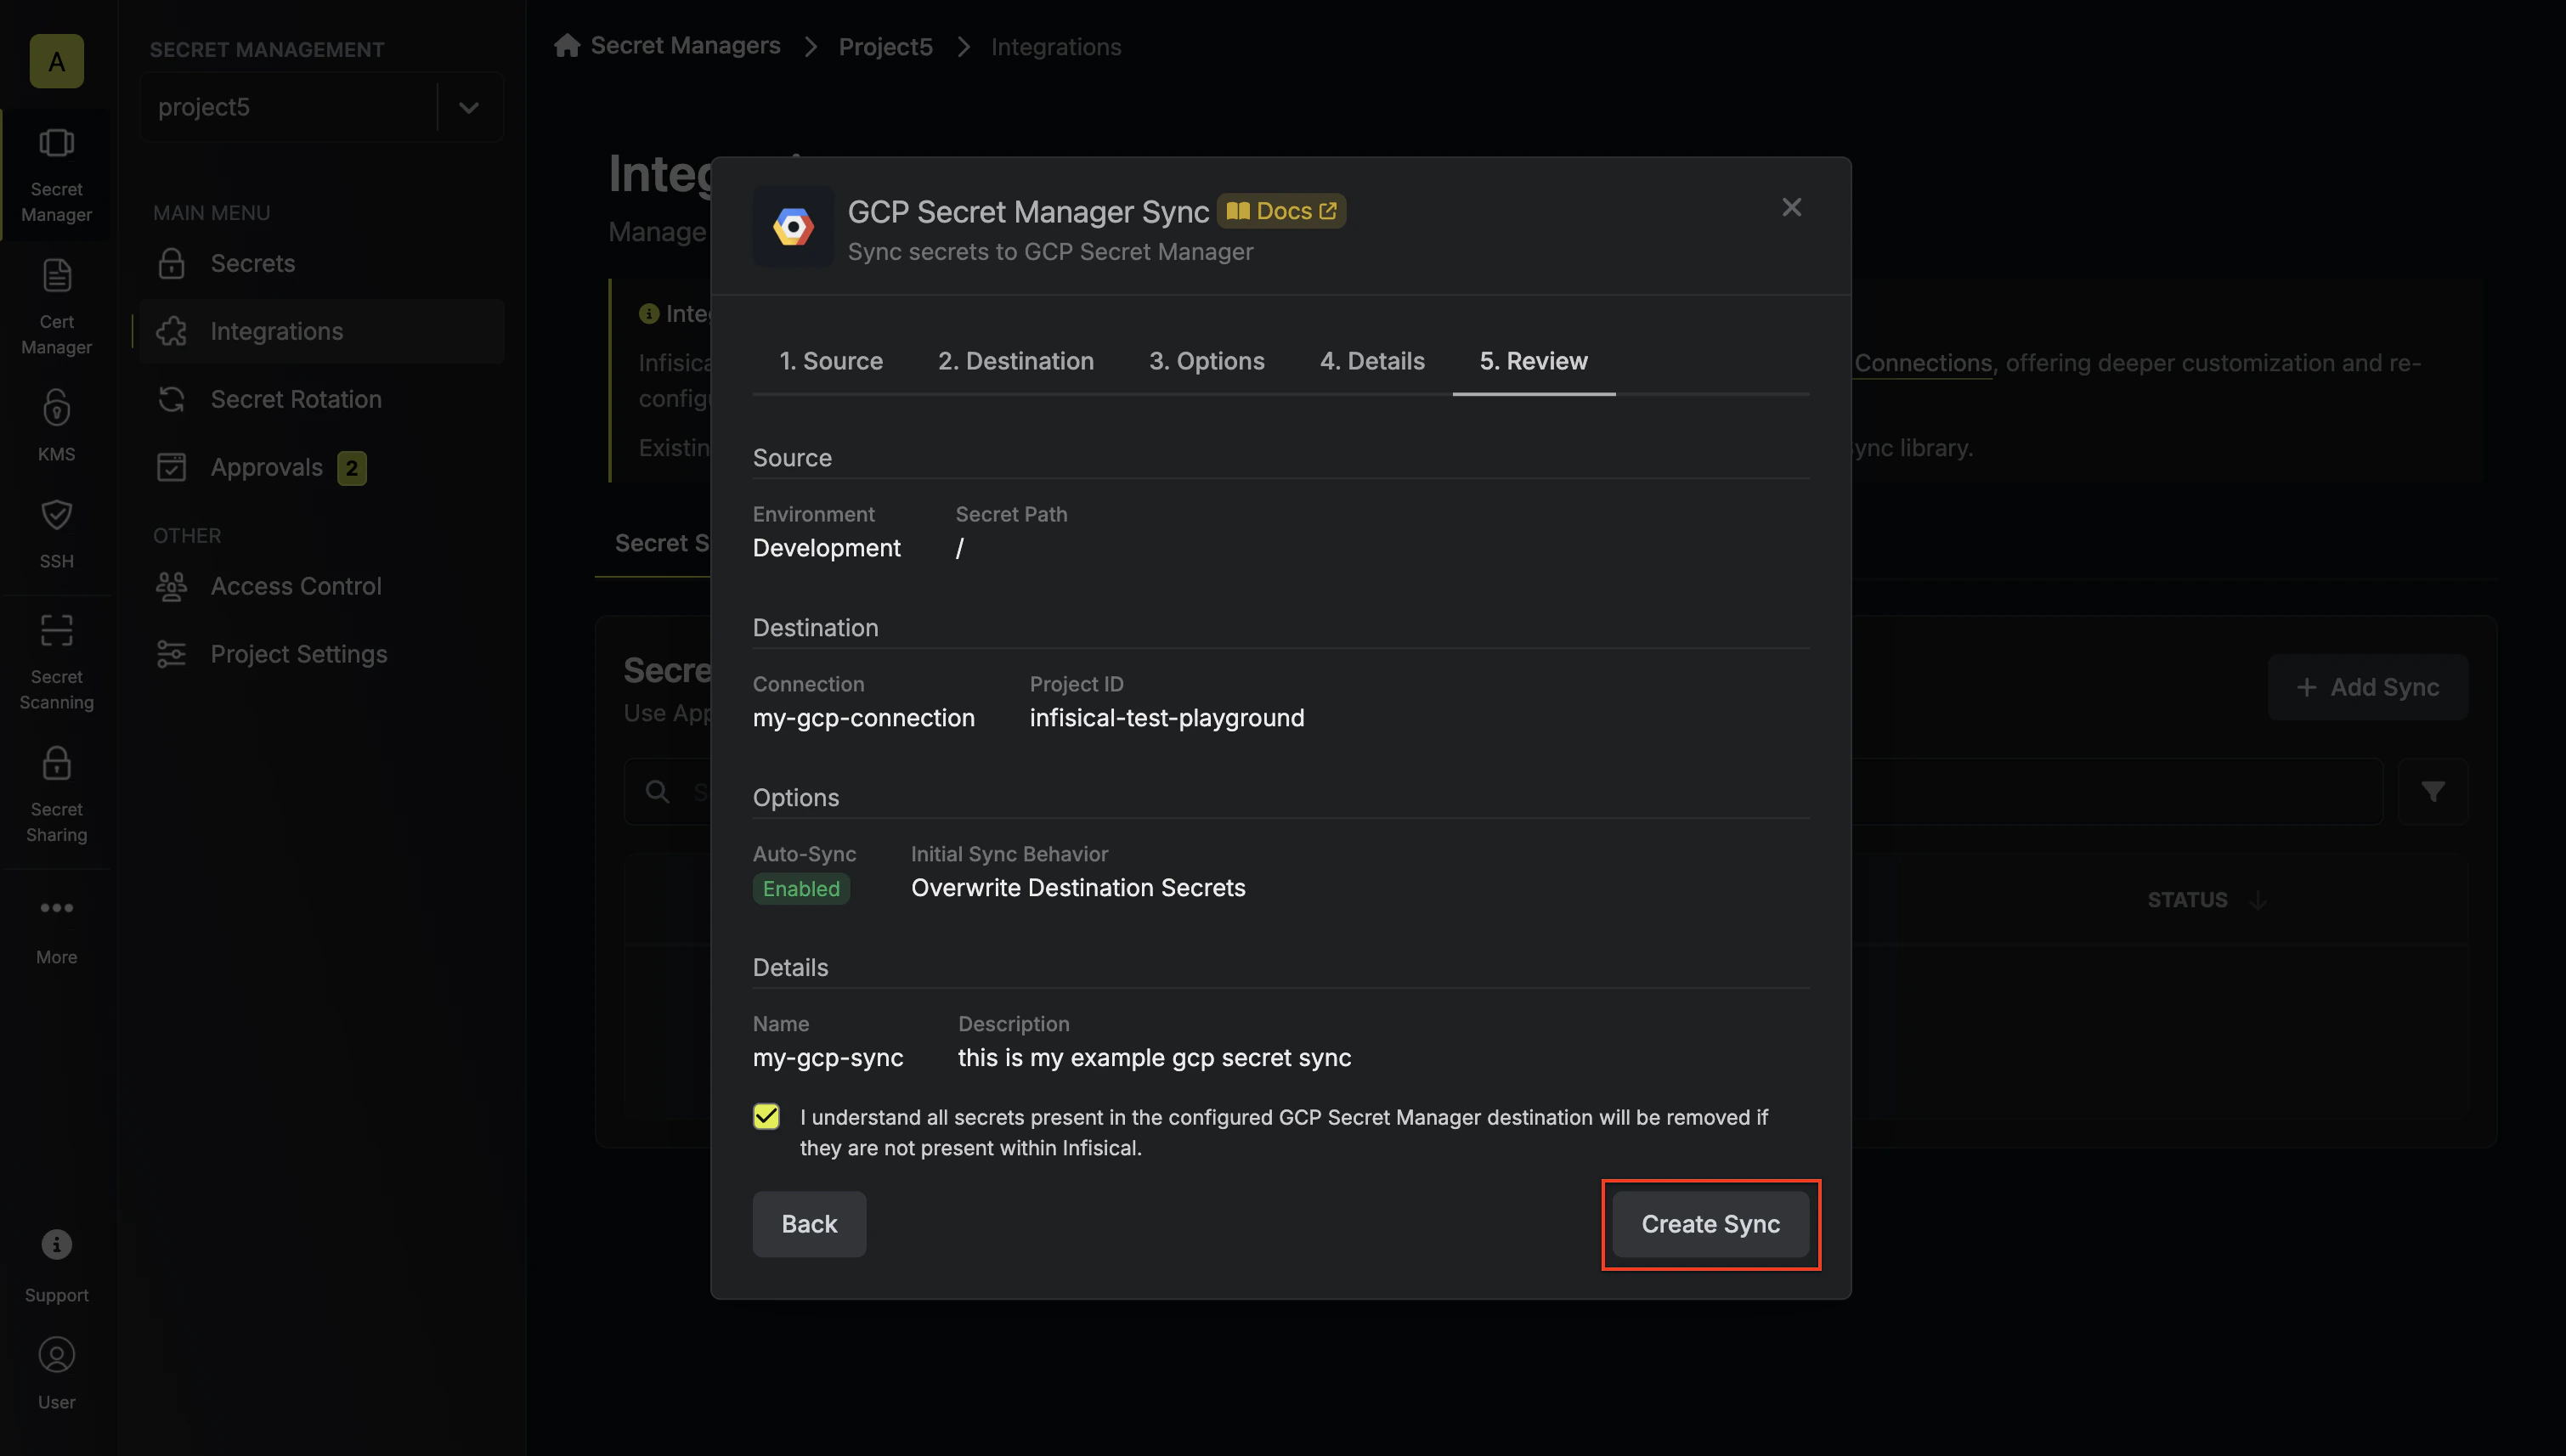This screenshot has height=1456, width=2566.
Task: Switch to the 2. Destination step
Action: [x=1016, y=360]
